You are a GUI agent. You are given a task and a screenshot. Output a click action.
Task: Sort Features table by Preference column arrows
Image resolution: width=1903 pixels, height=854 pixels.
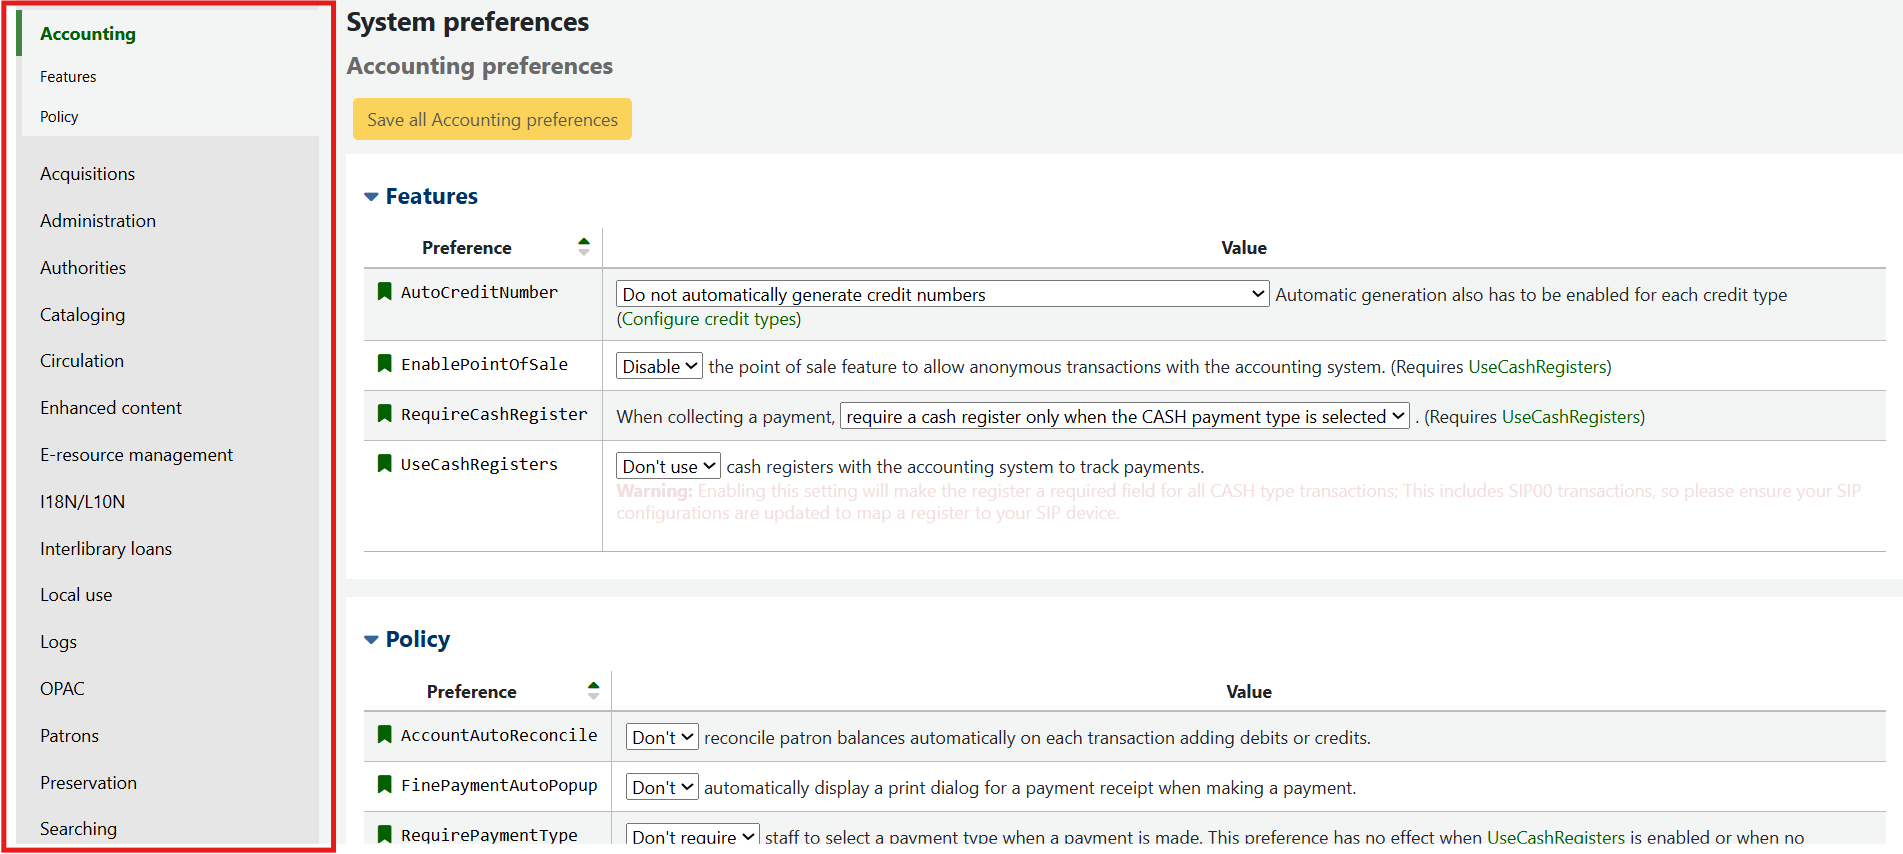point(584,247)
